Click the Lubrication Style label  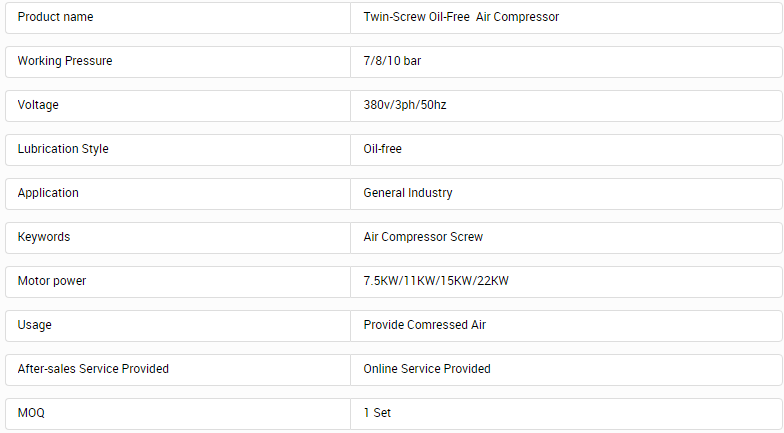coord(63,149)
